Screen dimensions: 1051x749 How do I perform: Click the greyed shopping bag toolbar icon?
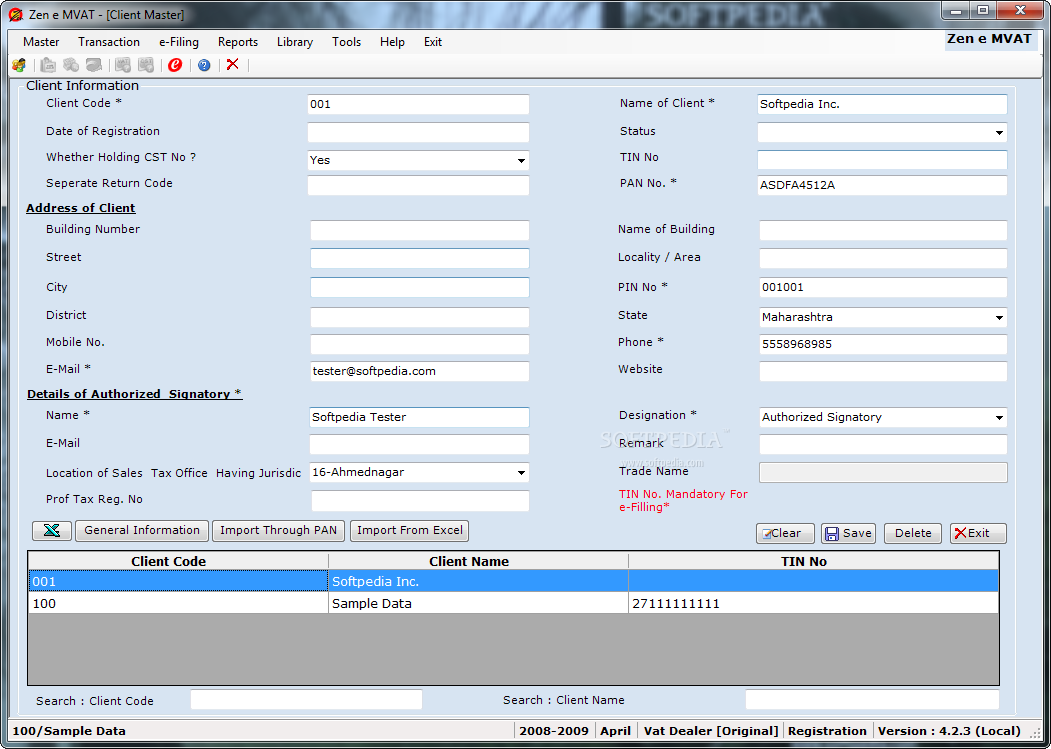tap(48, 65)
